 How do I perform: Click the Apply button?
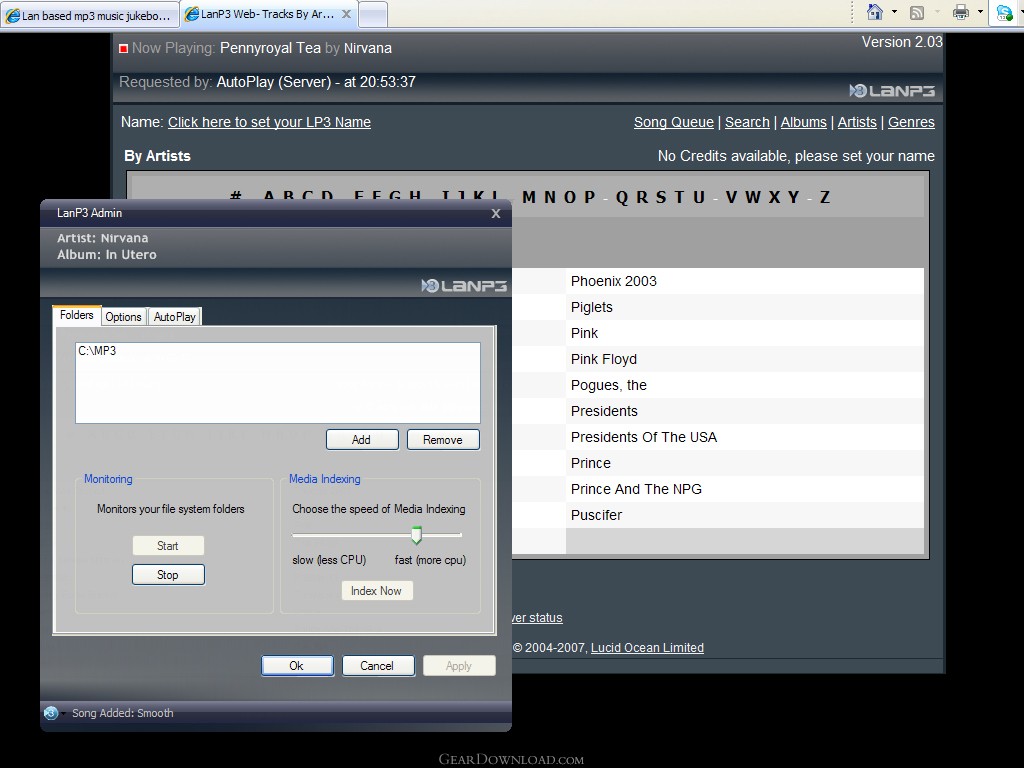click(x=458, y=665)
